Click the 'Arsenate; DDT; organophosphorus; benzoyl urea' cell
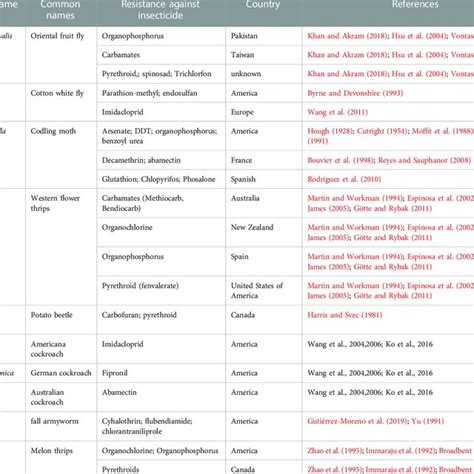The width and height of the screenshot is (474, 474). click(x=160, y=136)
